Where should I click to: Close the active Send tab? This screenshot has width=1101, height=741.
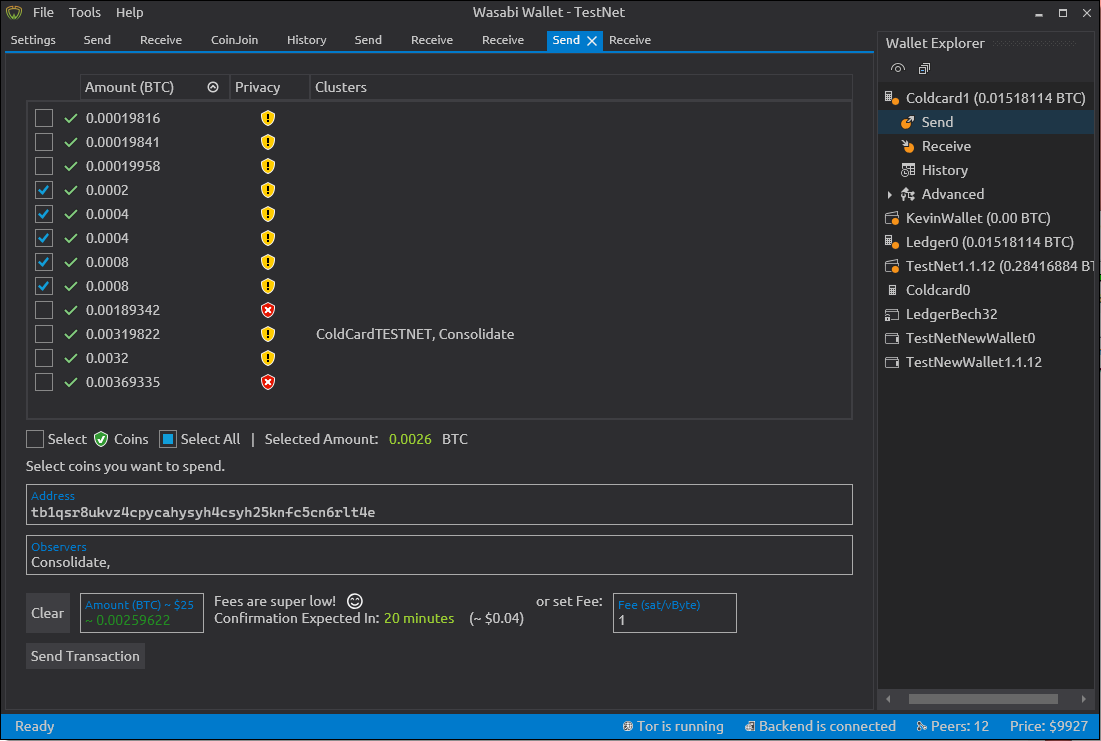point(592,41)
